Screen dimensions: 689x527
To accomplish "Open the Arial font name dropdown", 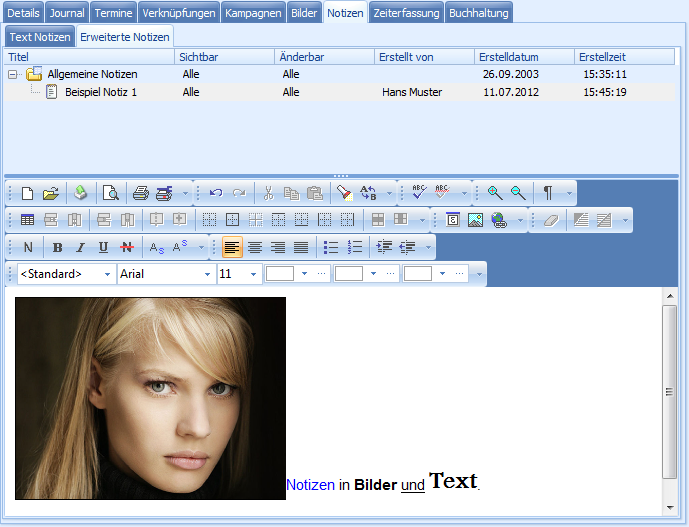I will 207,274.
